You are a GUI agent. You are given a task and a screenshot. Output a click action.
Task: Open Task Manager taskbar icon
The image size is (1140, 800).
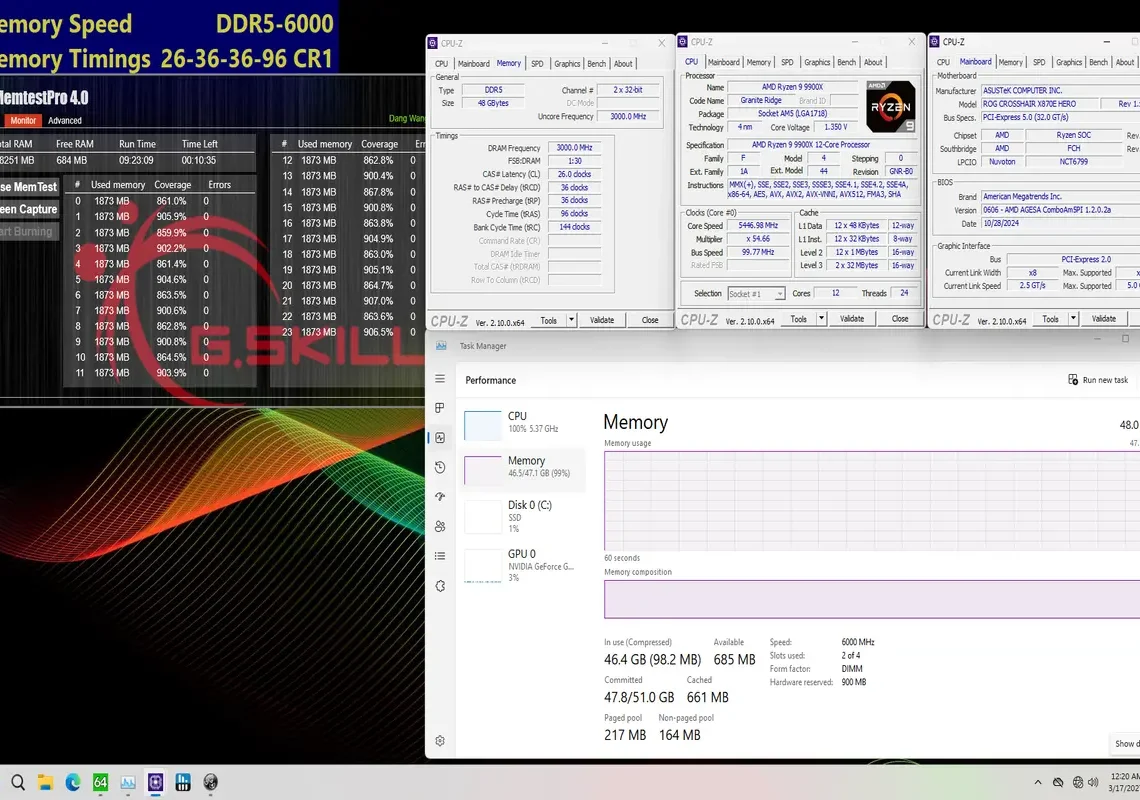pos(128,783)
